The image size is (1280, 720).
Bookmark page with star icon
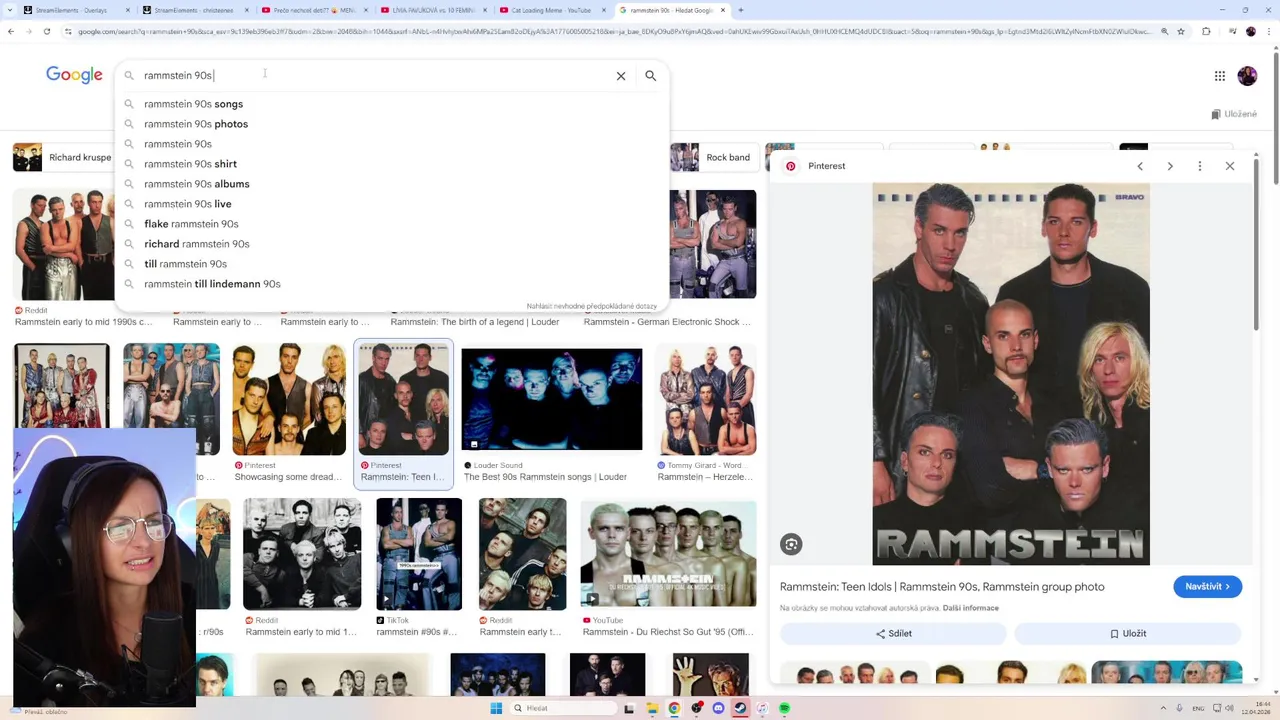click(x=1182, y=32)
